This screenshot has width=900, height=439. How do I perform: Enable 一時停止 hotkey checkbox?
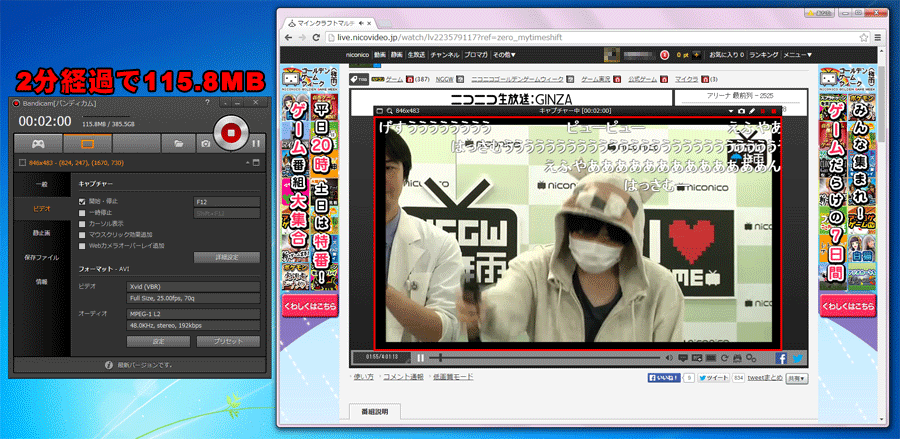click(x=82, y=212)
